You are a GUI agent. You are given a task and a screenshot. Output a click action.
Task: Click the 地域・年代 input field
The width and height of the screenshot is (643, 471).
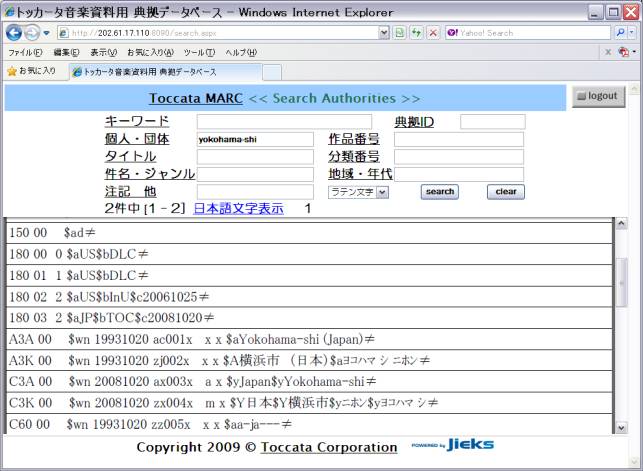pos(459,174)
